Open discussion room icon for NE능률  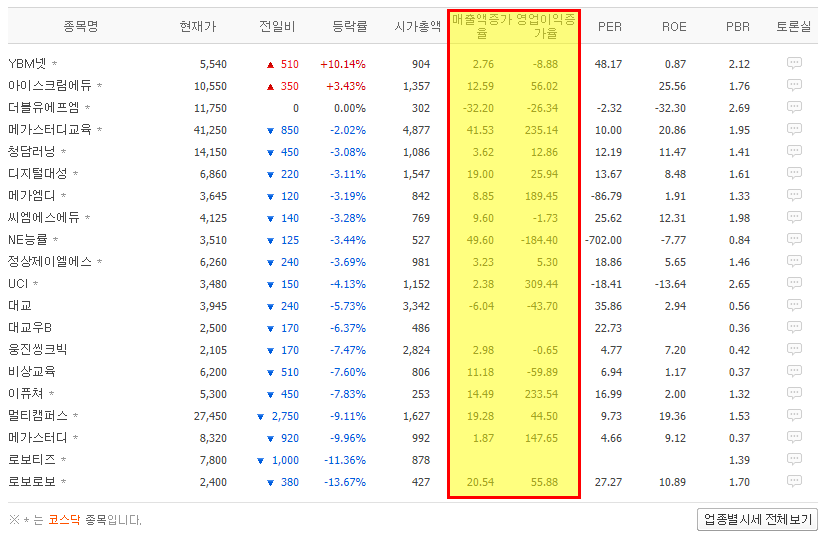tap(794, 239)
